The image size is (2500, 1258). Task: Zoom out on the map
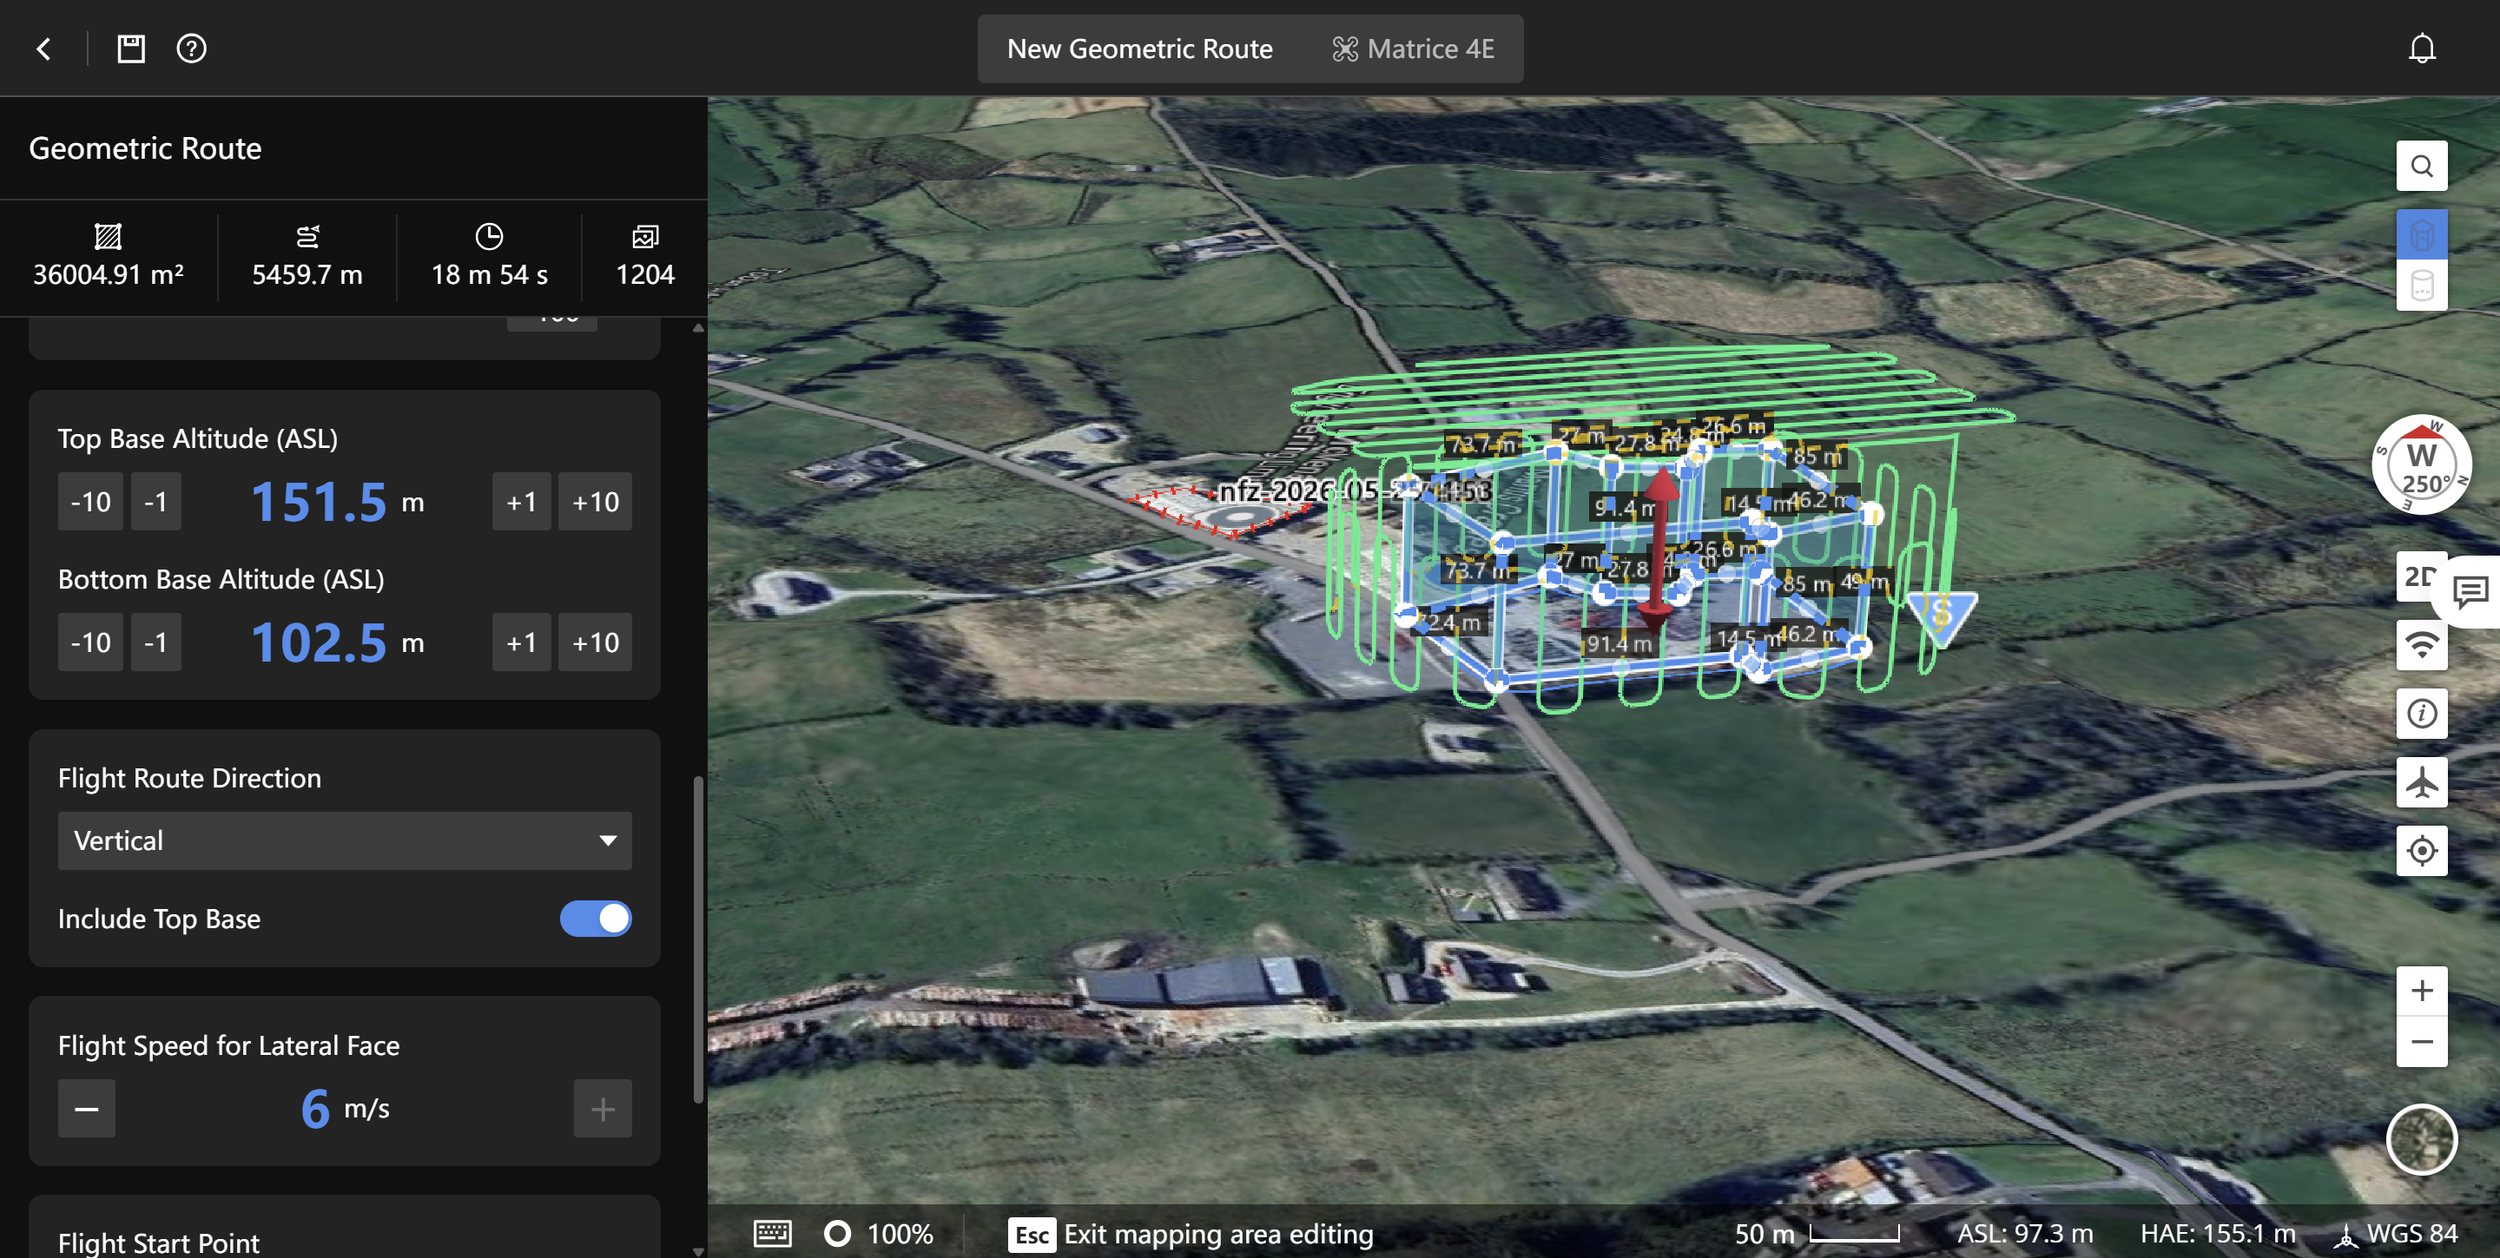[2421, 1042]
